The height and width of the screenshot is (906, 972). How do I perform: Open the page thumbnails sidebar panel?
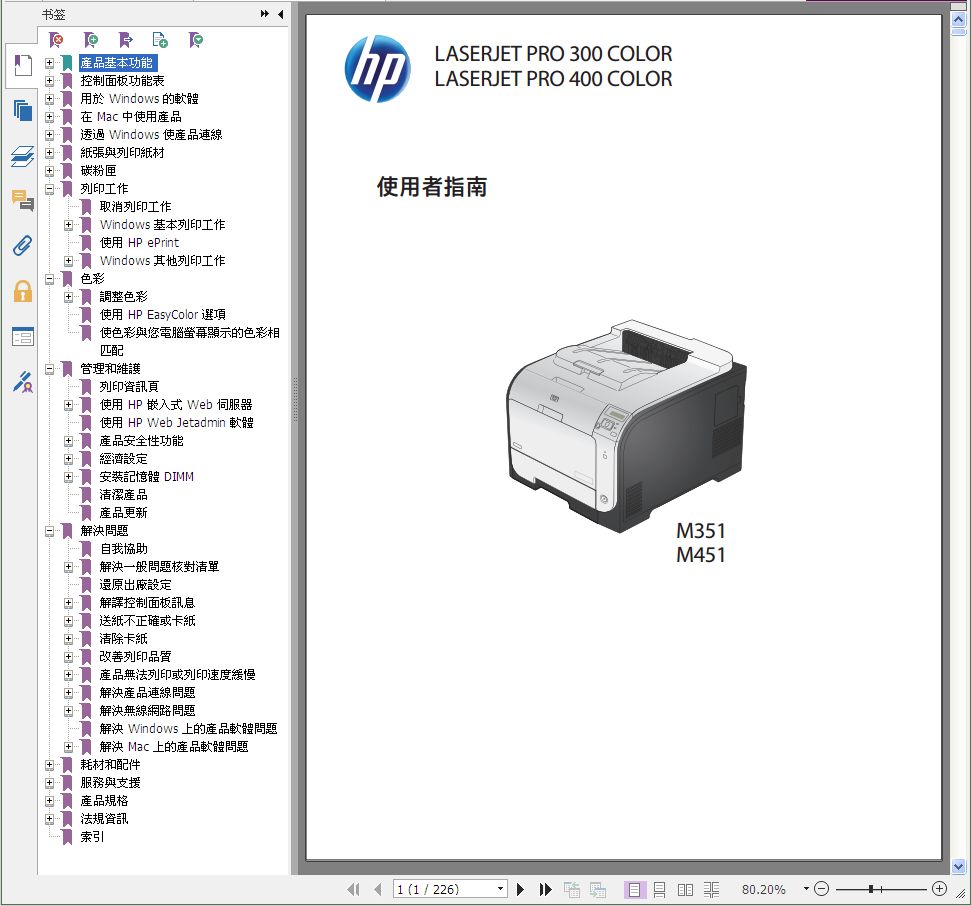click(23, 110)
